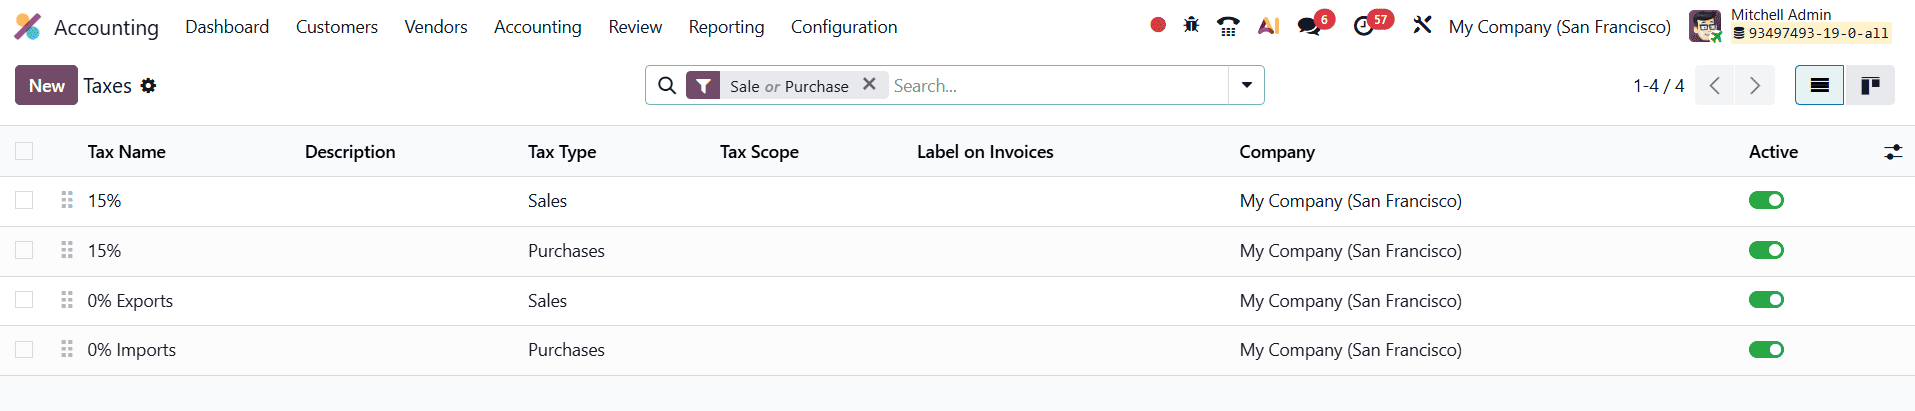Expand search options dropdown arrow
The width and height of the screenshot is (1915, 411).
coord(1247,85)
